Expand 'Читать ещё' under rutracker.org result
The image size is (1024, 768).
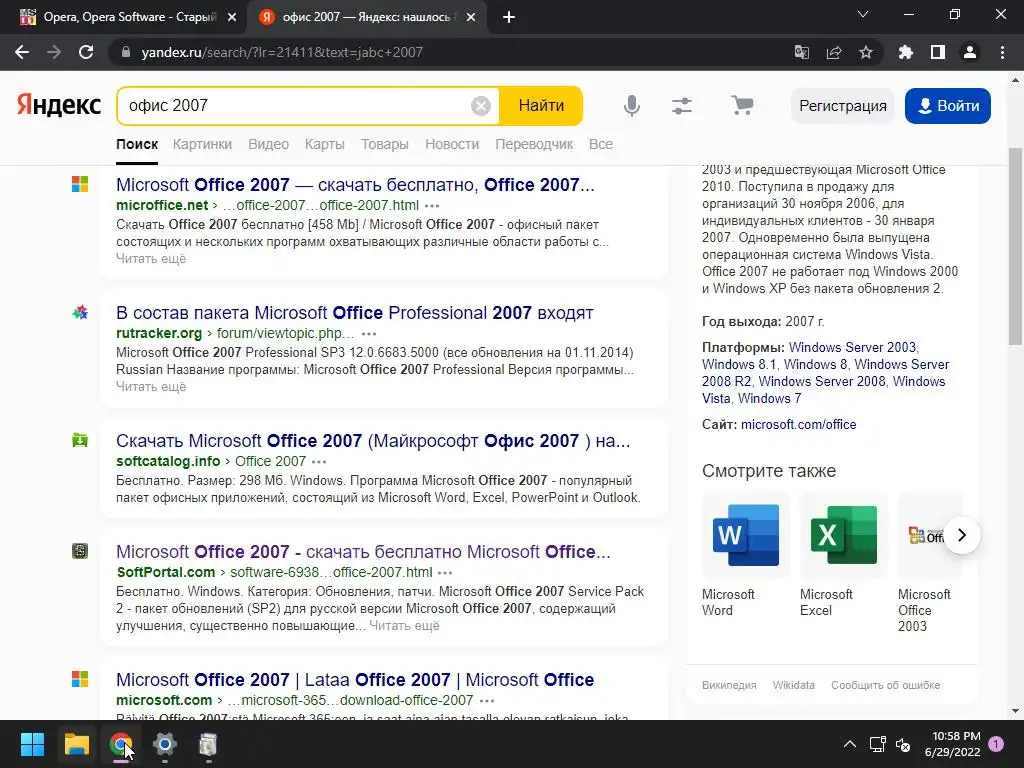point(151,387)
